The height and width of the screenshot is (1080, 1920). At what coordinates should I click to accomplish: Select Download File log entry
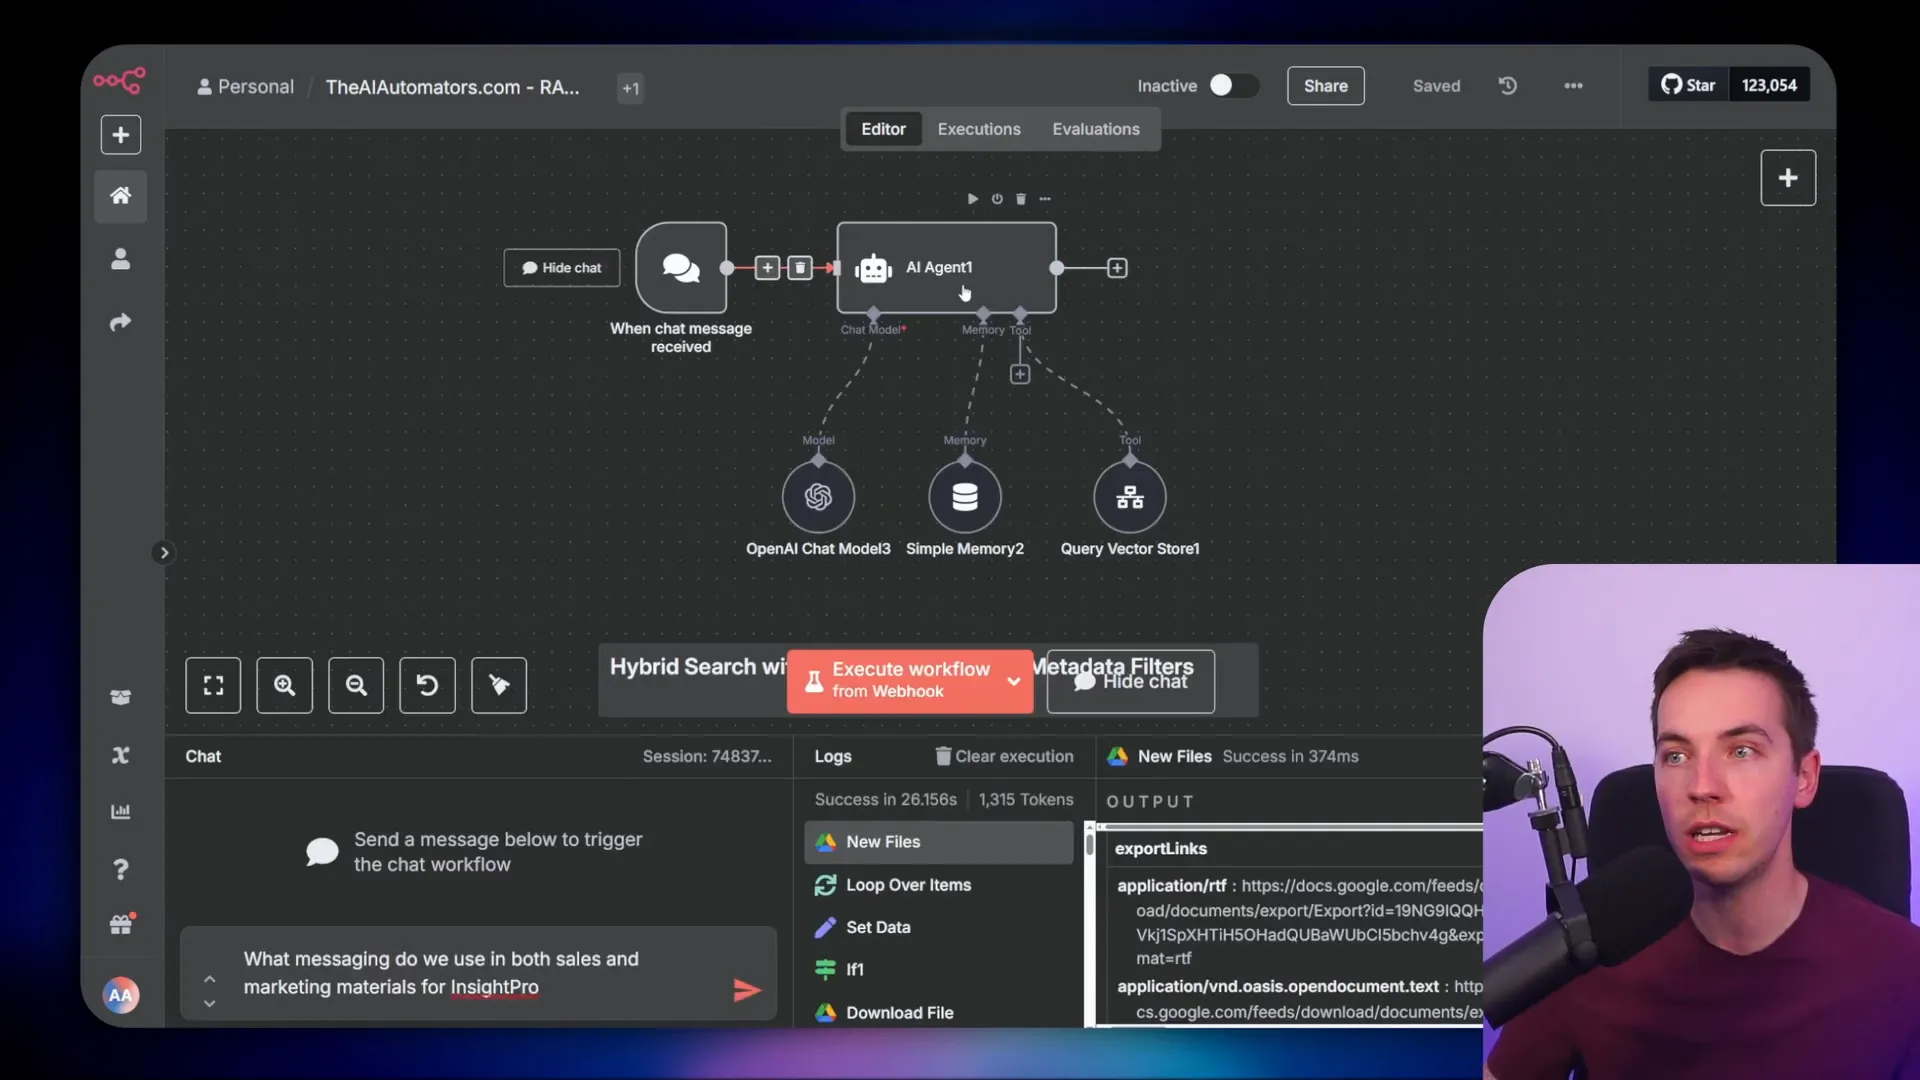coord(939,1012)
